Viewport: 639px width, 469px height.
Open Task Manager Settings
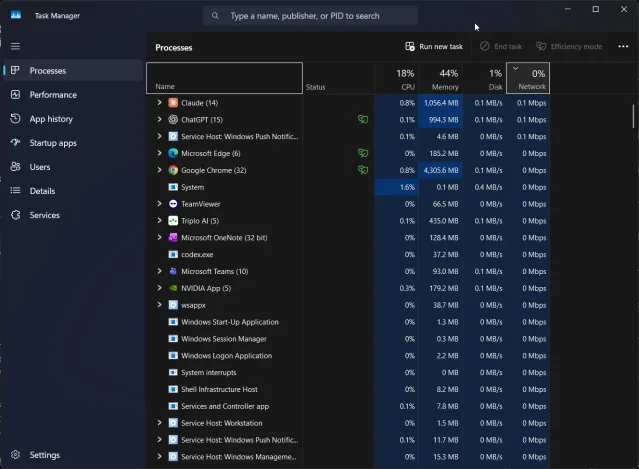(73, 455)
